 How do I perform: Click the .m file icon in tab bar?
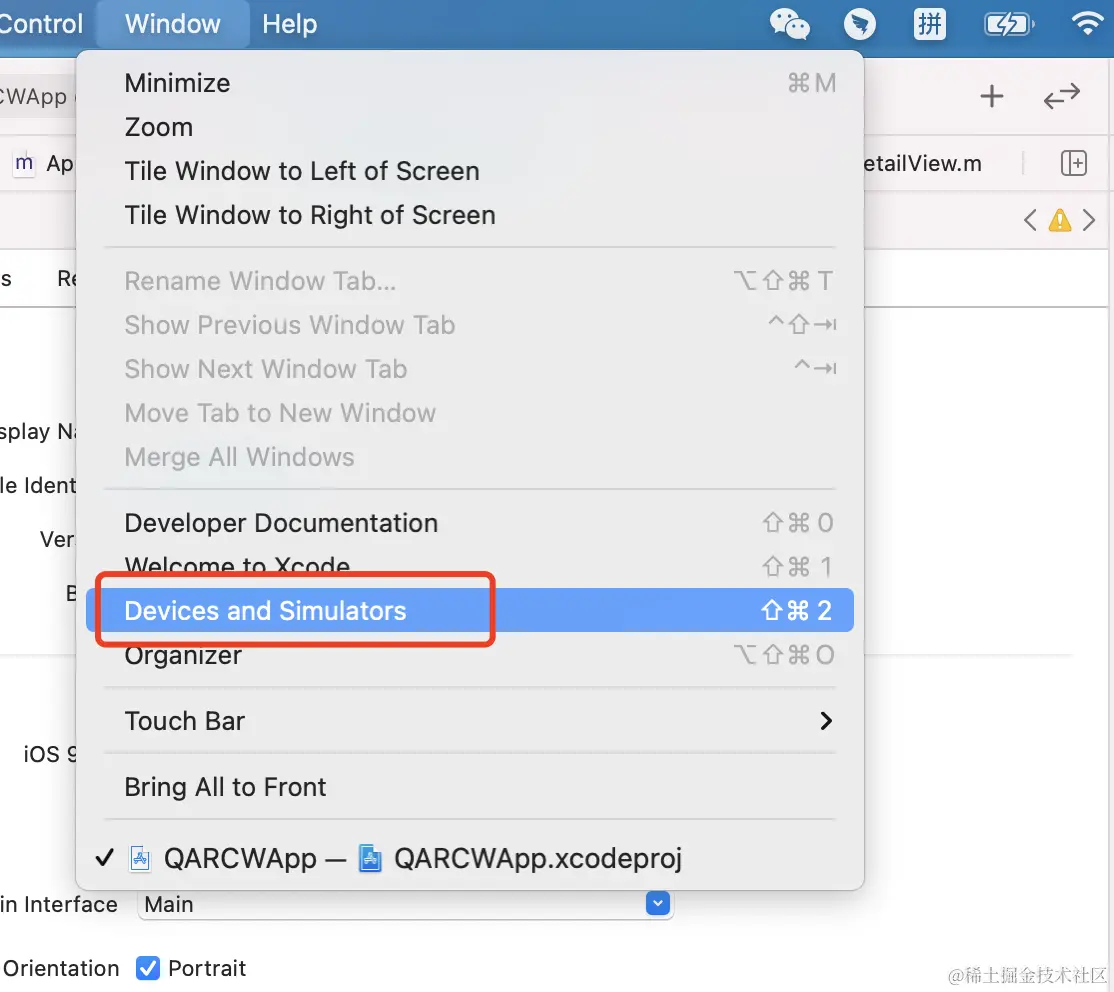tap(24, 163)
